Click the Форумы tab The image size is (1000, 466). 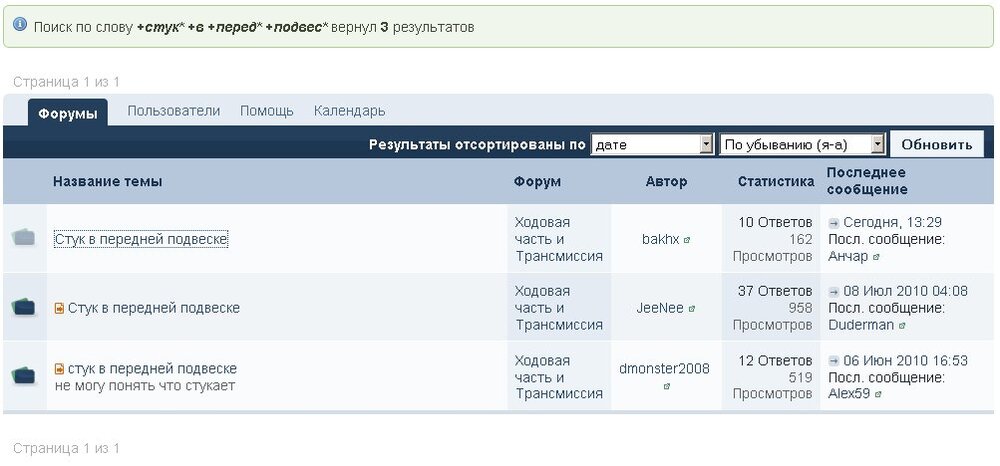(x=68, y=113)
